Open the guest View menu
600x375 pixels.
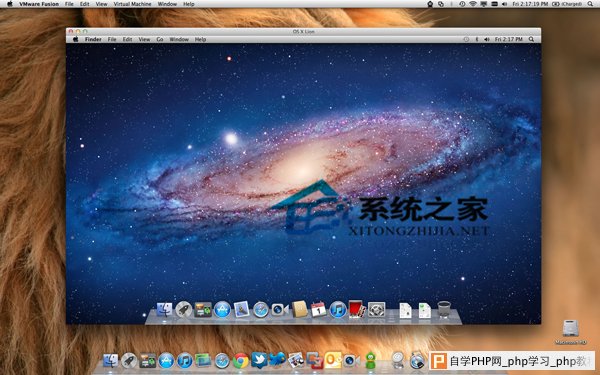tap(144, 39)
